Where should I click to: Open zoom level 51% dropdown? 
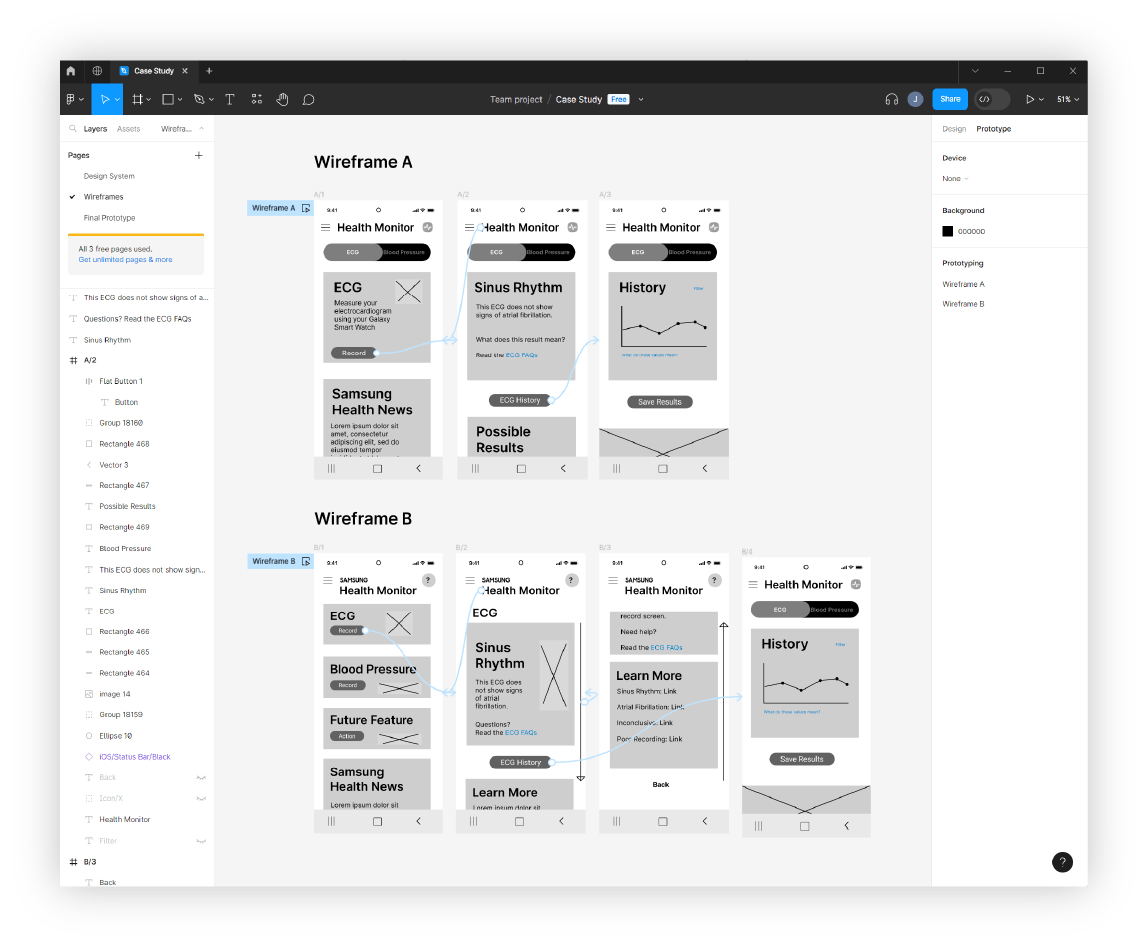pos(1068,100)
